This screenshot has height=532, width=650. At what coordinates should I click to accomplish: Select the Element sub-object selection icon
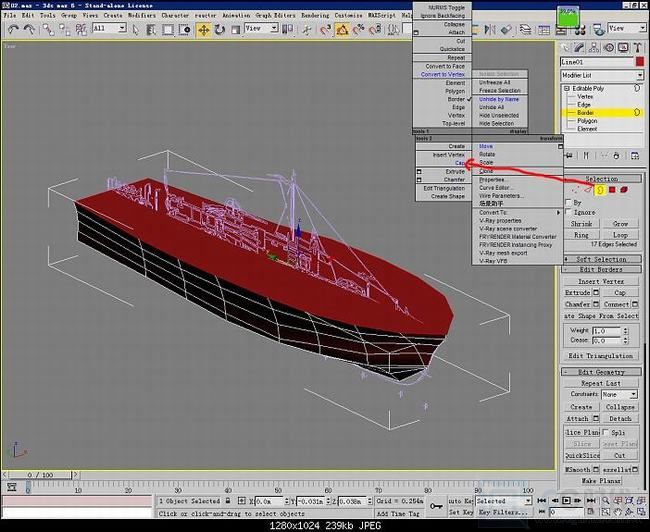pyautogui.click(x=624, y=189)
